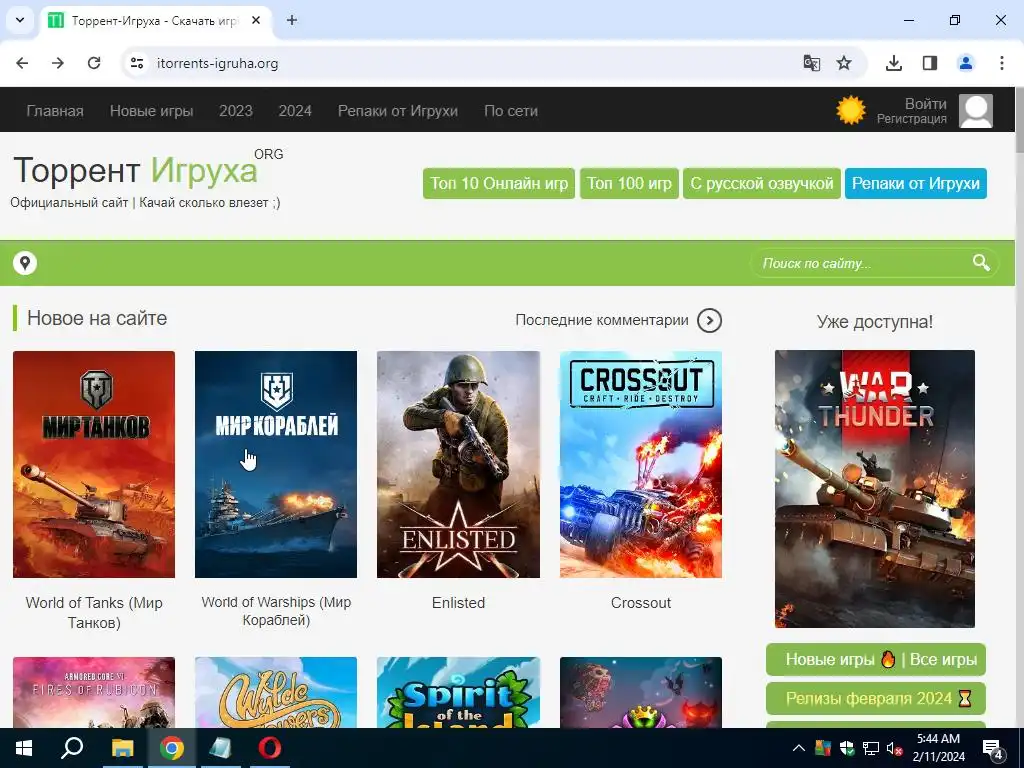Reload the page with refresh icon
This screenshot has width=1024, height=768.
click(x=94, y=63)
